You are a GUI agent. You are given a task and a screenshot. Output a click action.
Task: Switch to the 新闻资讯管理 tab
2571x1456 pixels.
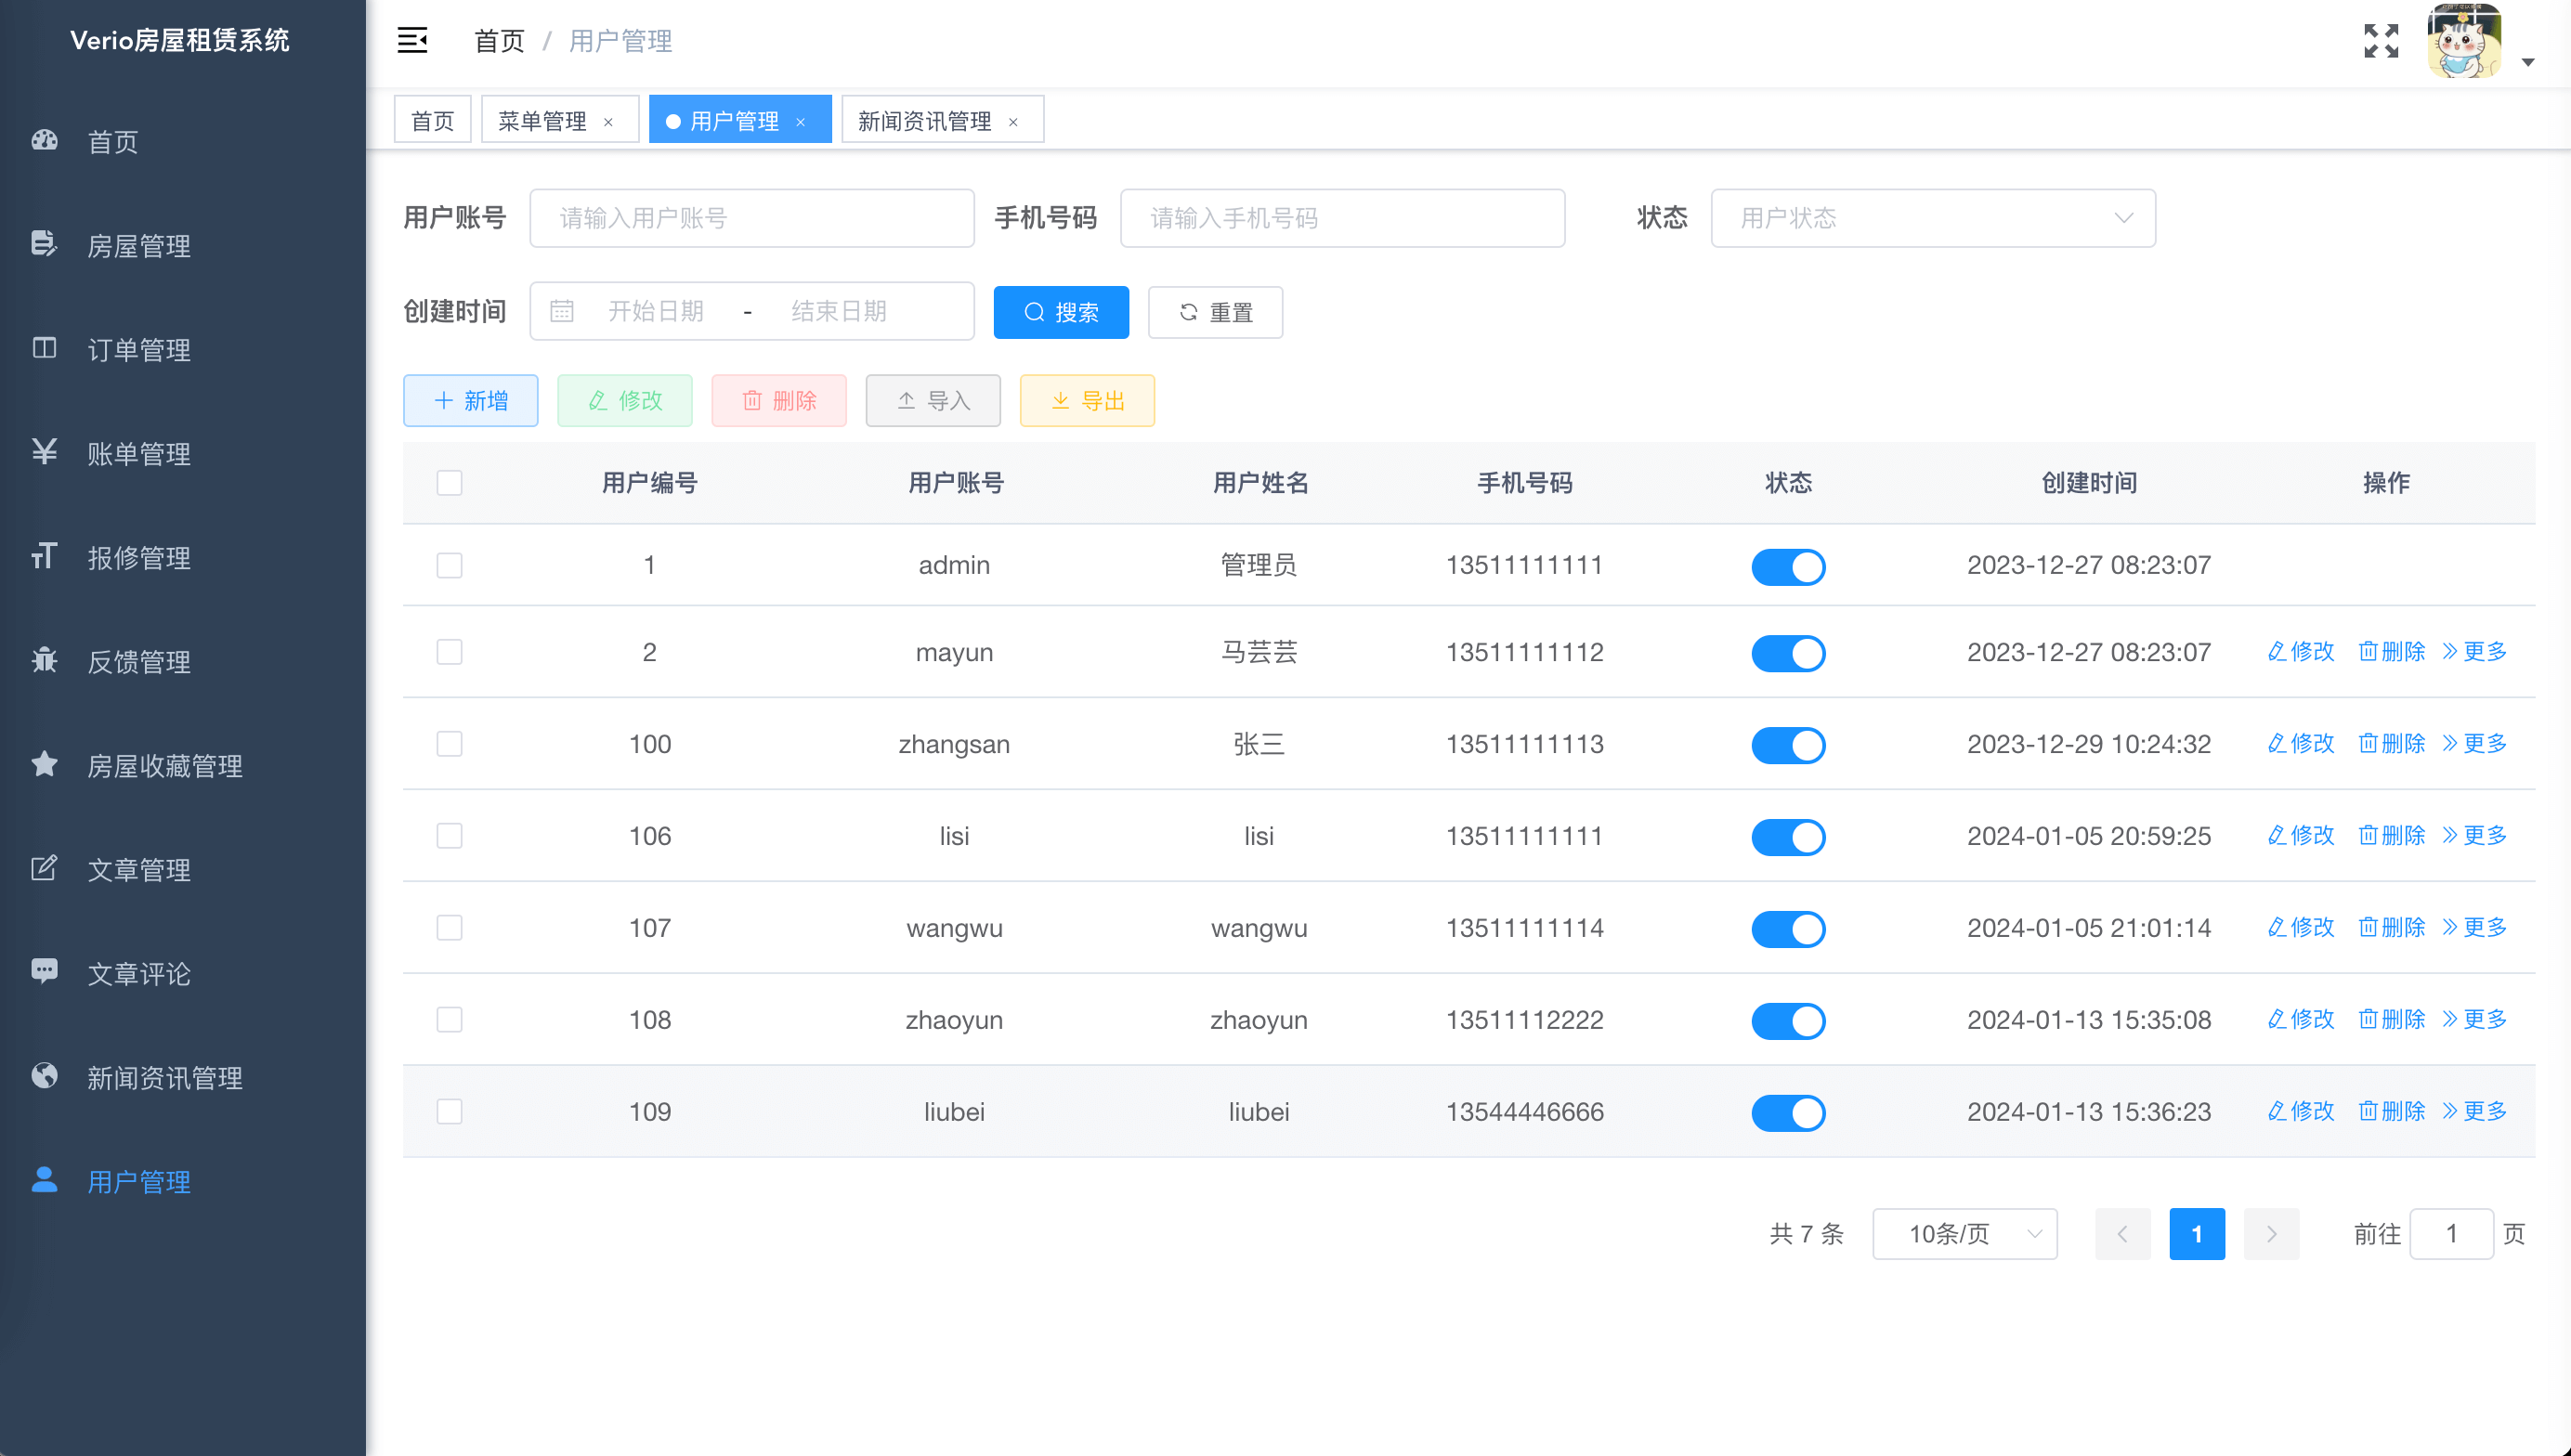pyautogui.click(x=924, y=121)
